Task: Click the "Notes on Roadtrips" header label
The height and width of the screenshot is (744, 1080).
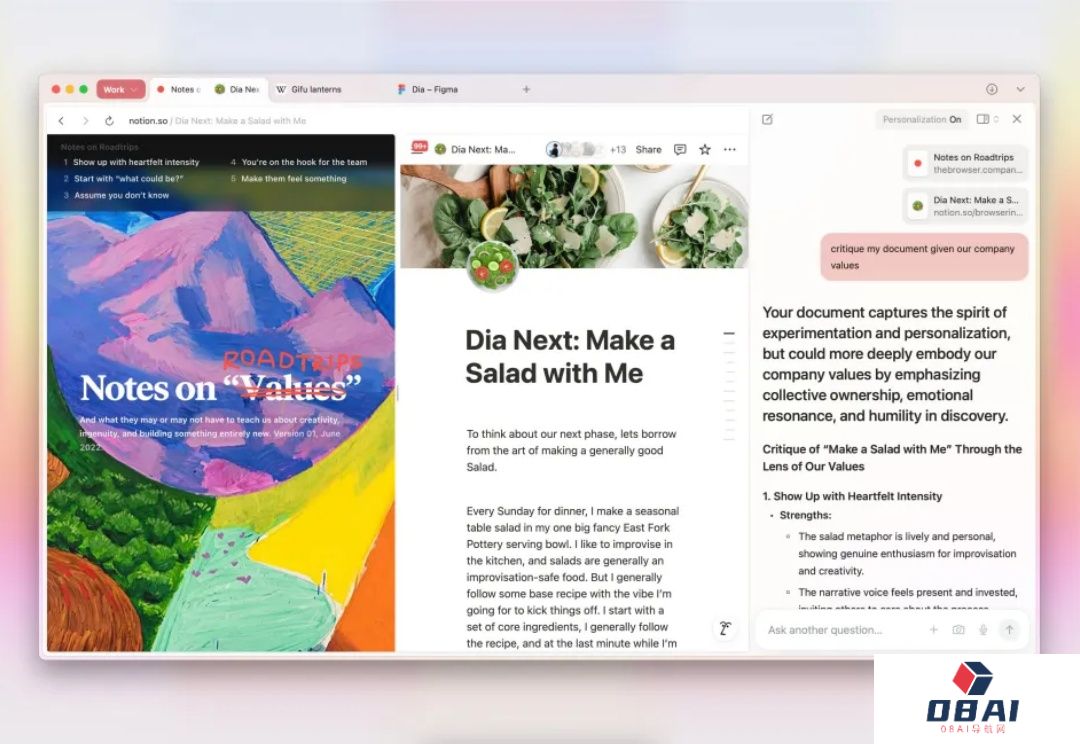Action: click(99, 147)
